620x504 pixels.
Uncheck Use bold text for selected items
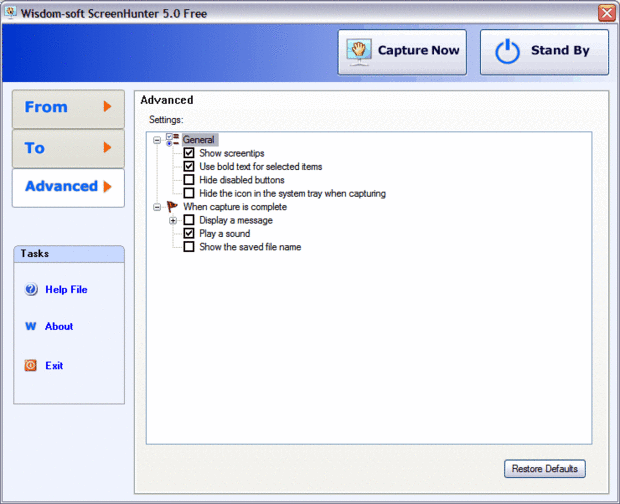pos(189,166)
